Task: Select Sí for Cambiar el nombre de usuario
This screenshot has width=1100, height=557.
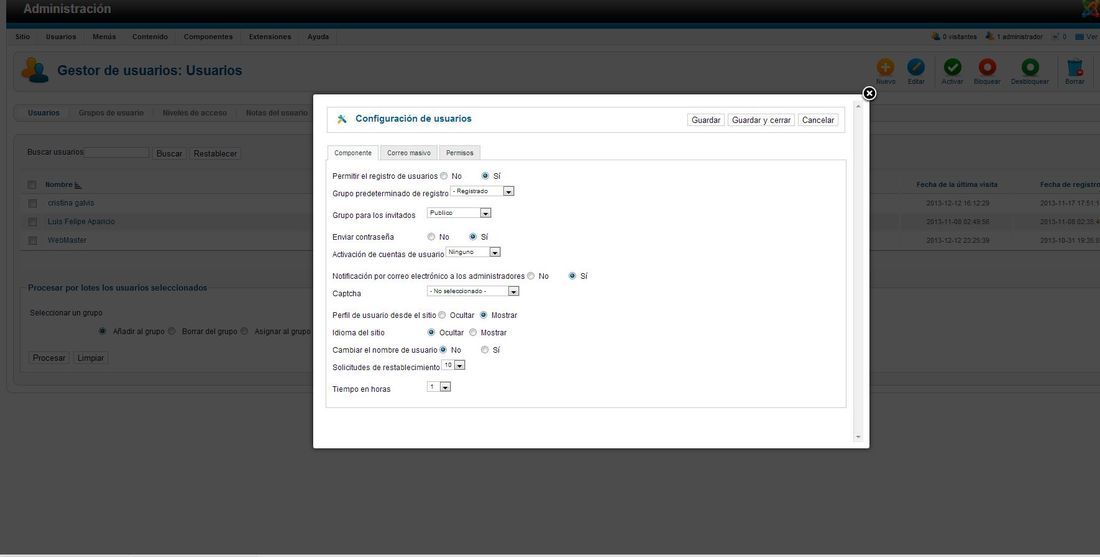Action: pyautogui.click(x=485, y=349)
